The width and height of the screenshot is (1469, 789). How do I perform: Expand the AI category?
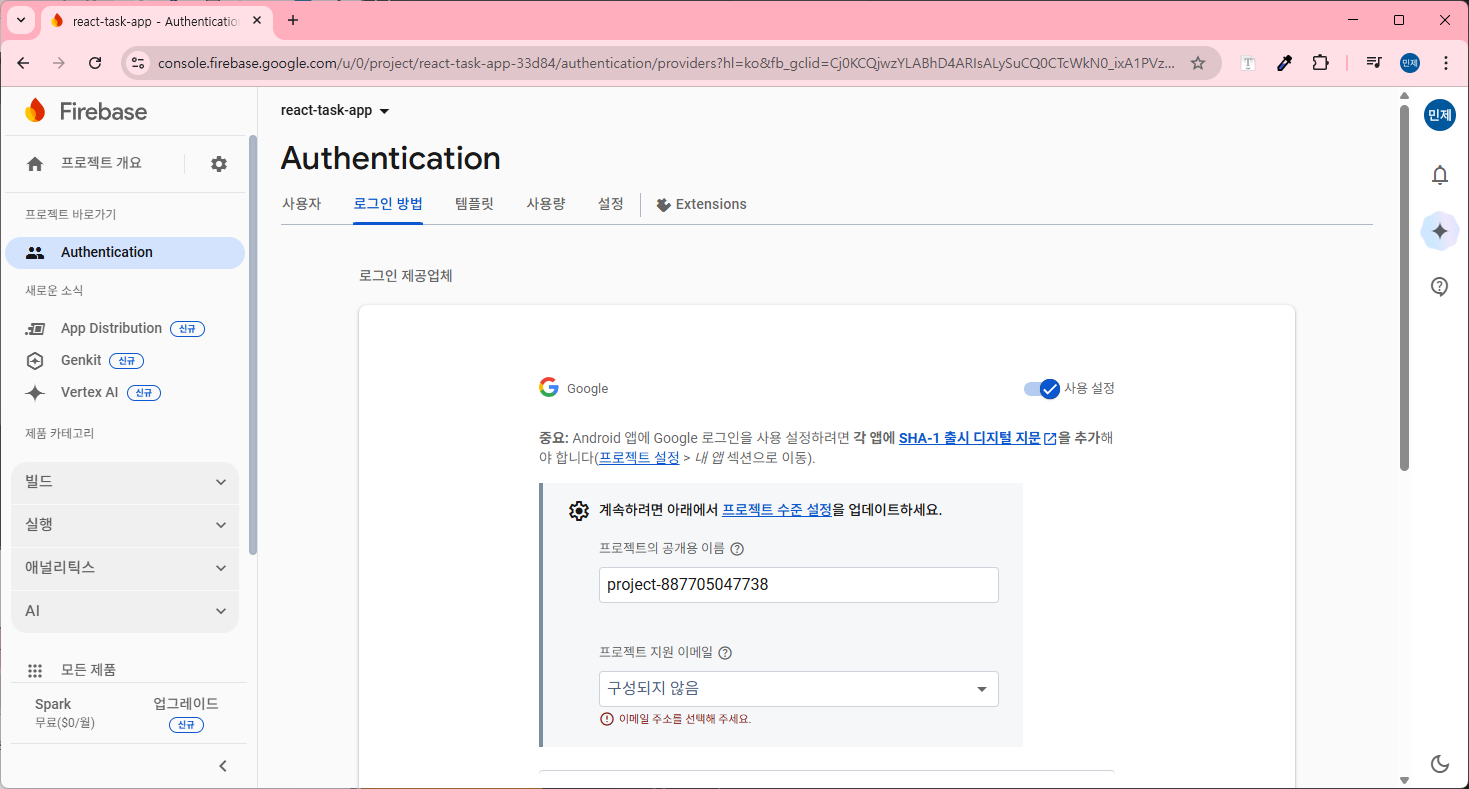point(125,611)
